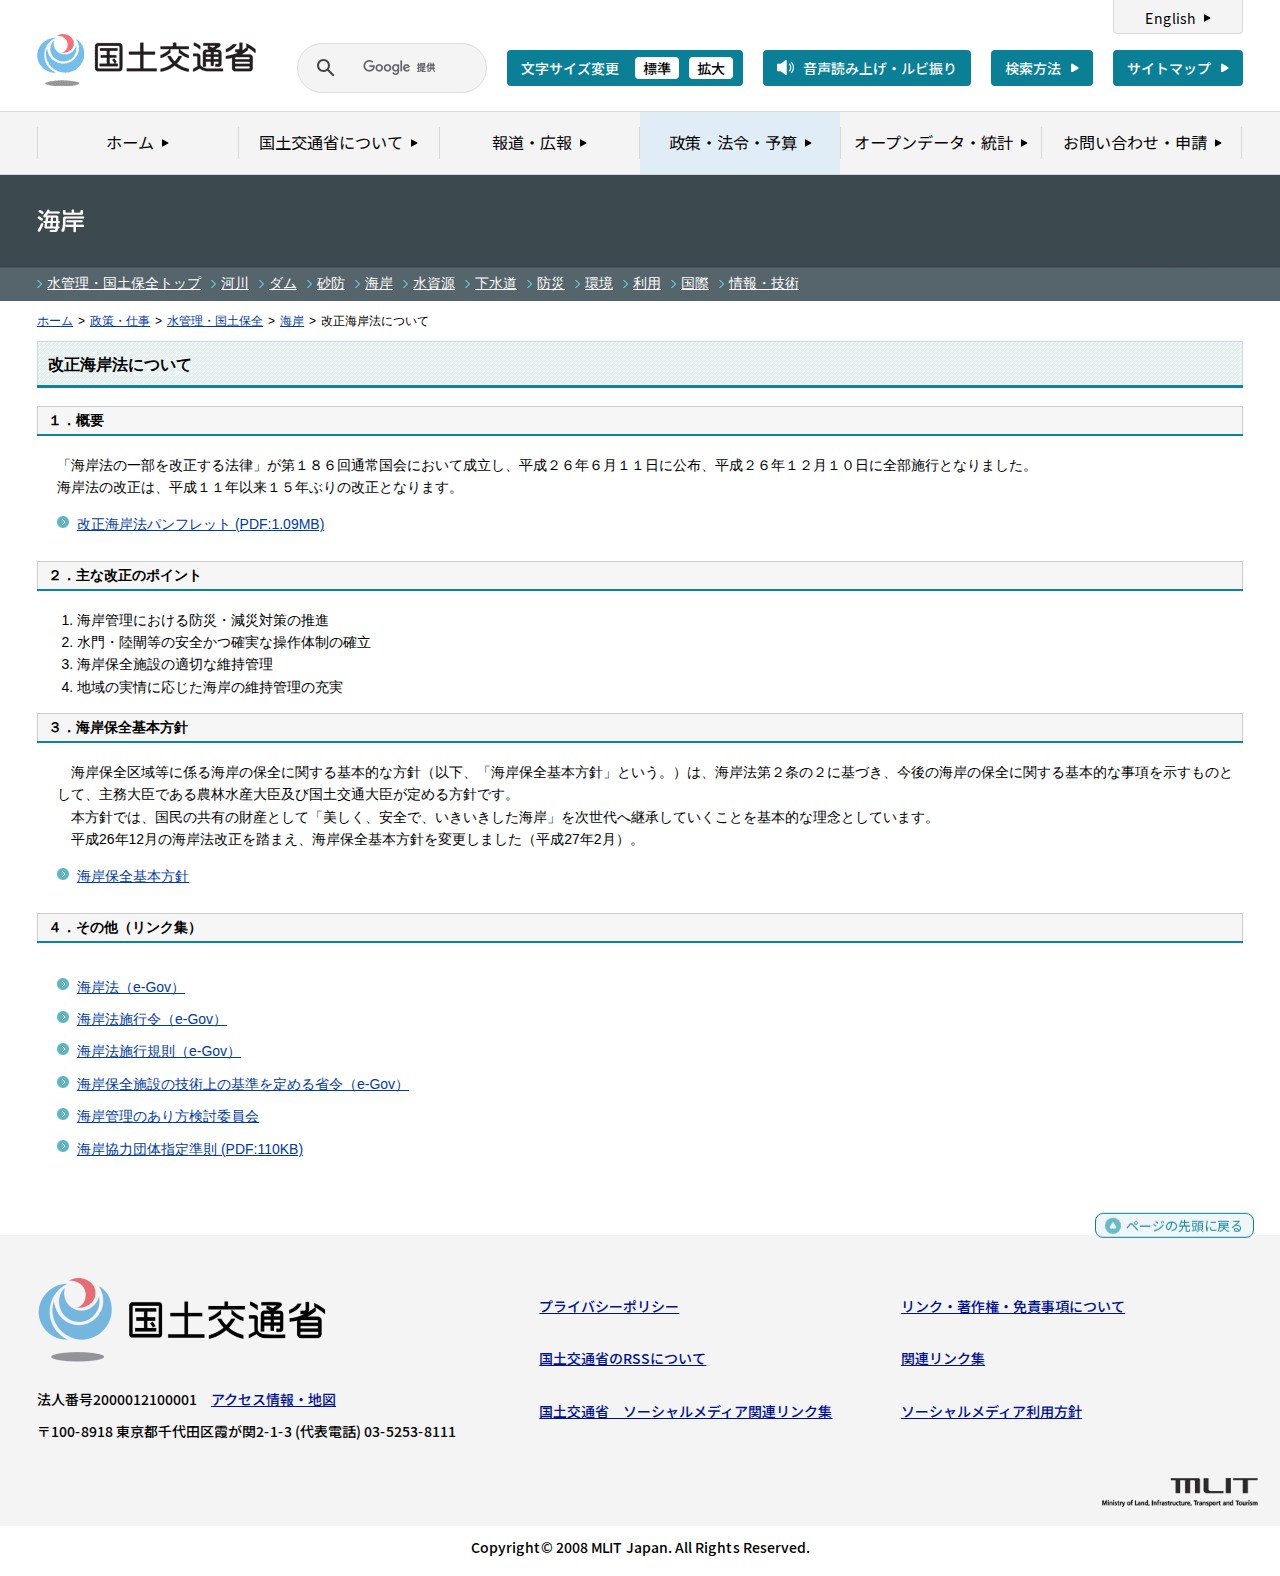
Task: Set text size to 拡大
Action: (711, 68)
